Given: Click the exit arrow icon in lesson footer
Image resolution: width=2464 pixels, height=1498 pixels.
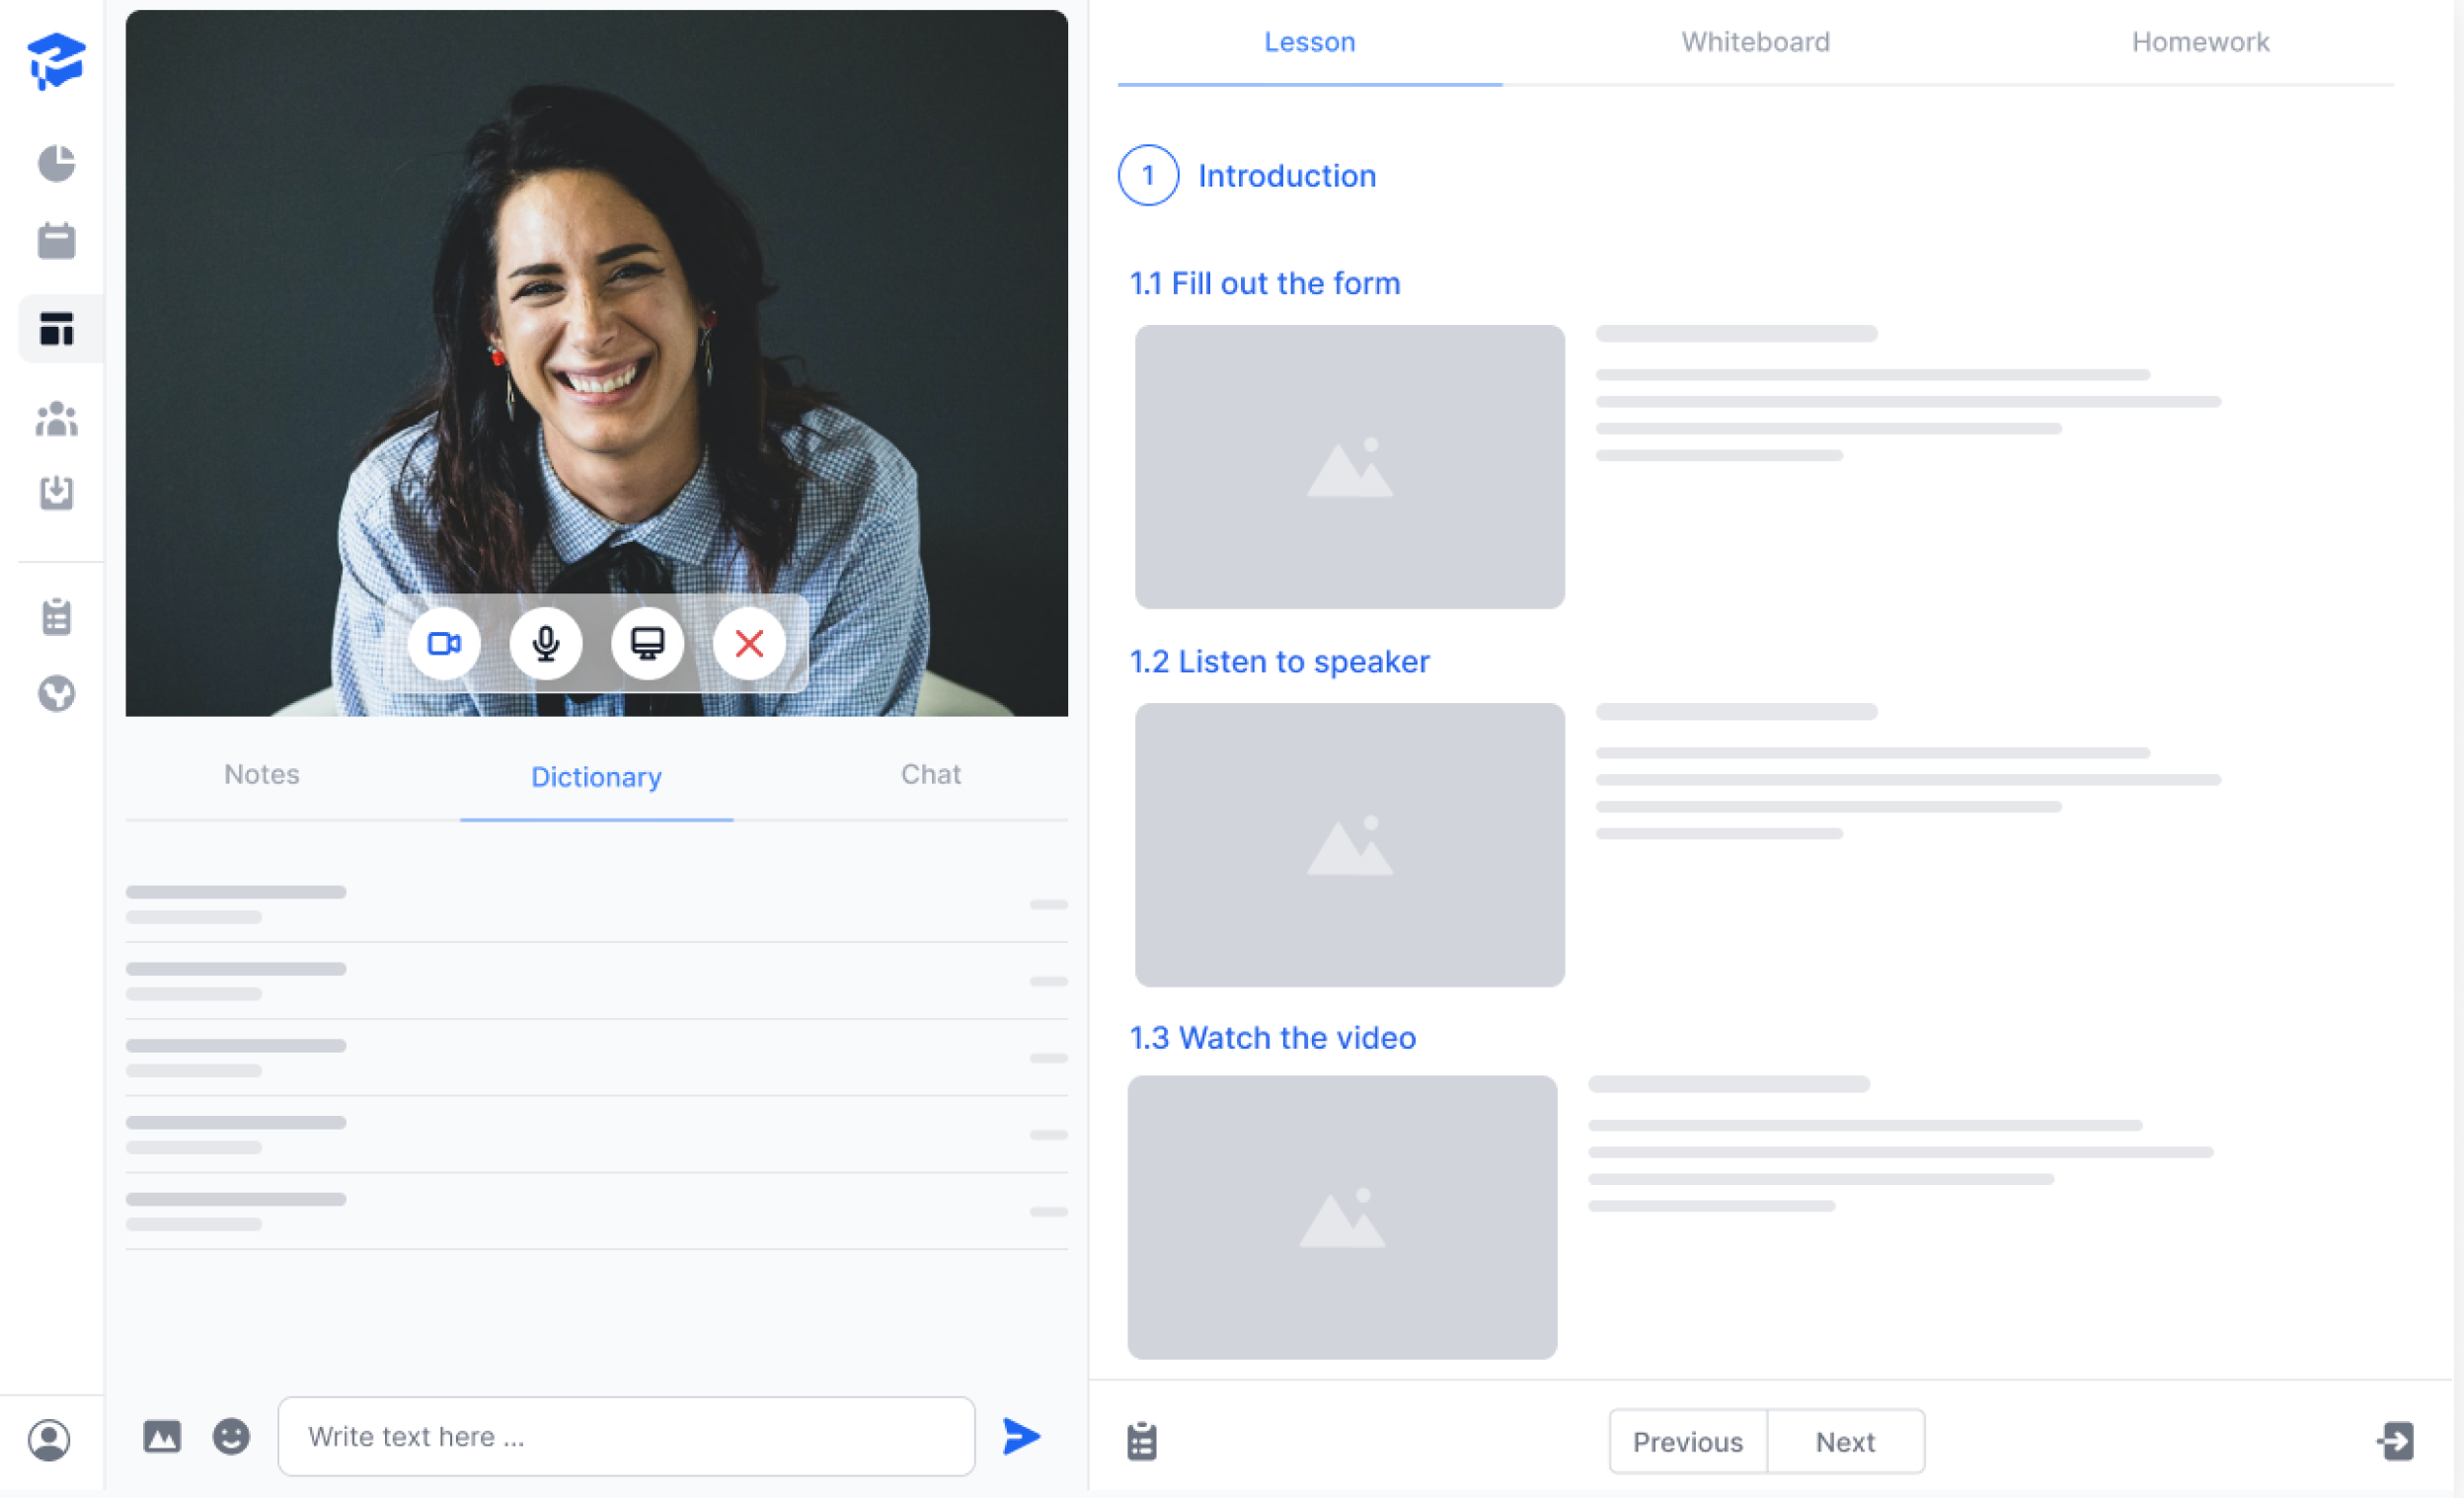Looking at the screenshot, I should pyautogui.click(x=2396, y=1442).
